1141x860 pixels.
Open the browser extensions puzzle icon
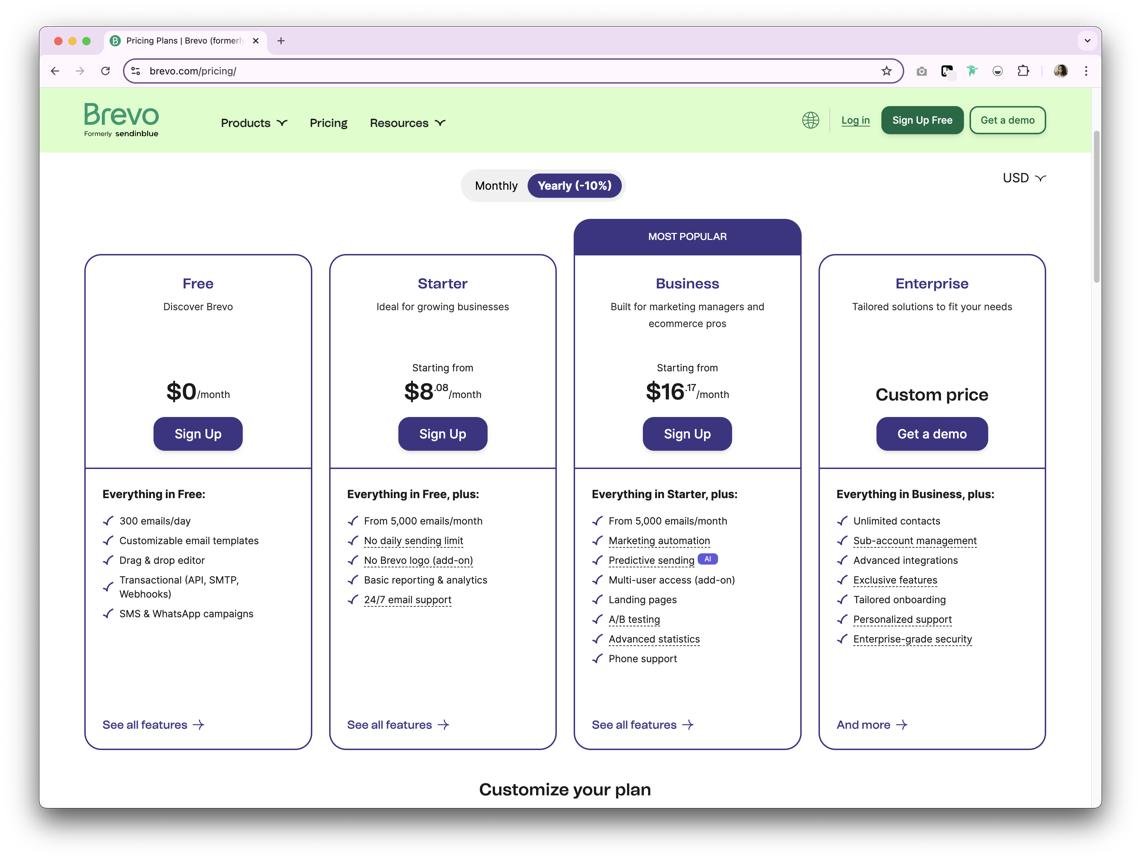click(1023, 71)
